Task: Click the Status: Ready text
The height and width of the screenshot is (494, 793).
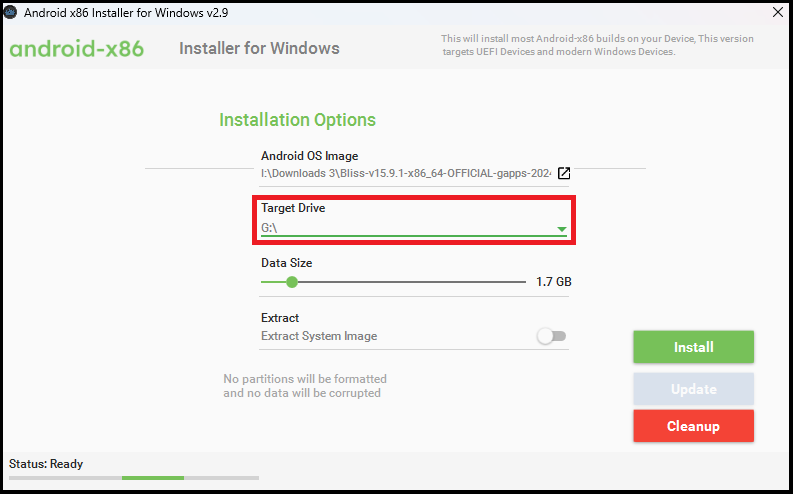Action: (x=46, y=464)
